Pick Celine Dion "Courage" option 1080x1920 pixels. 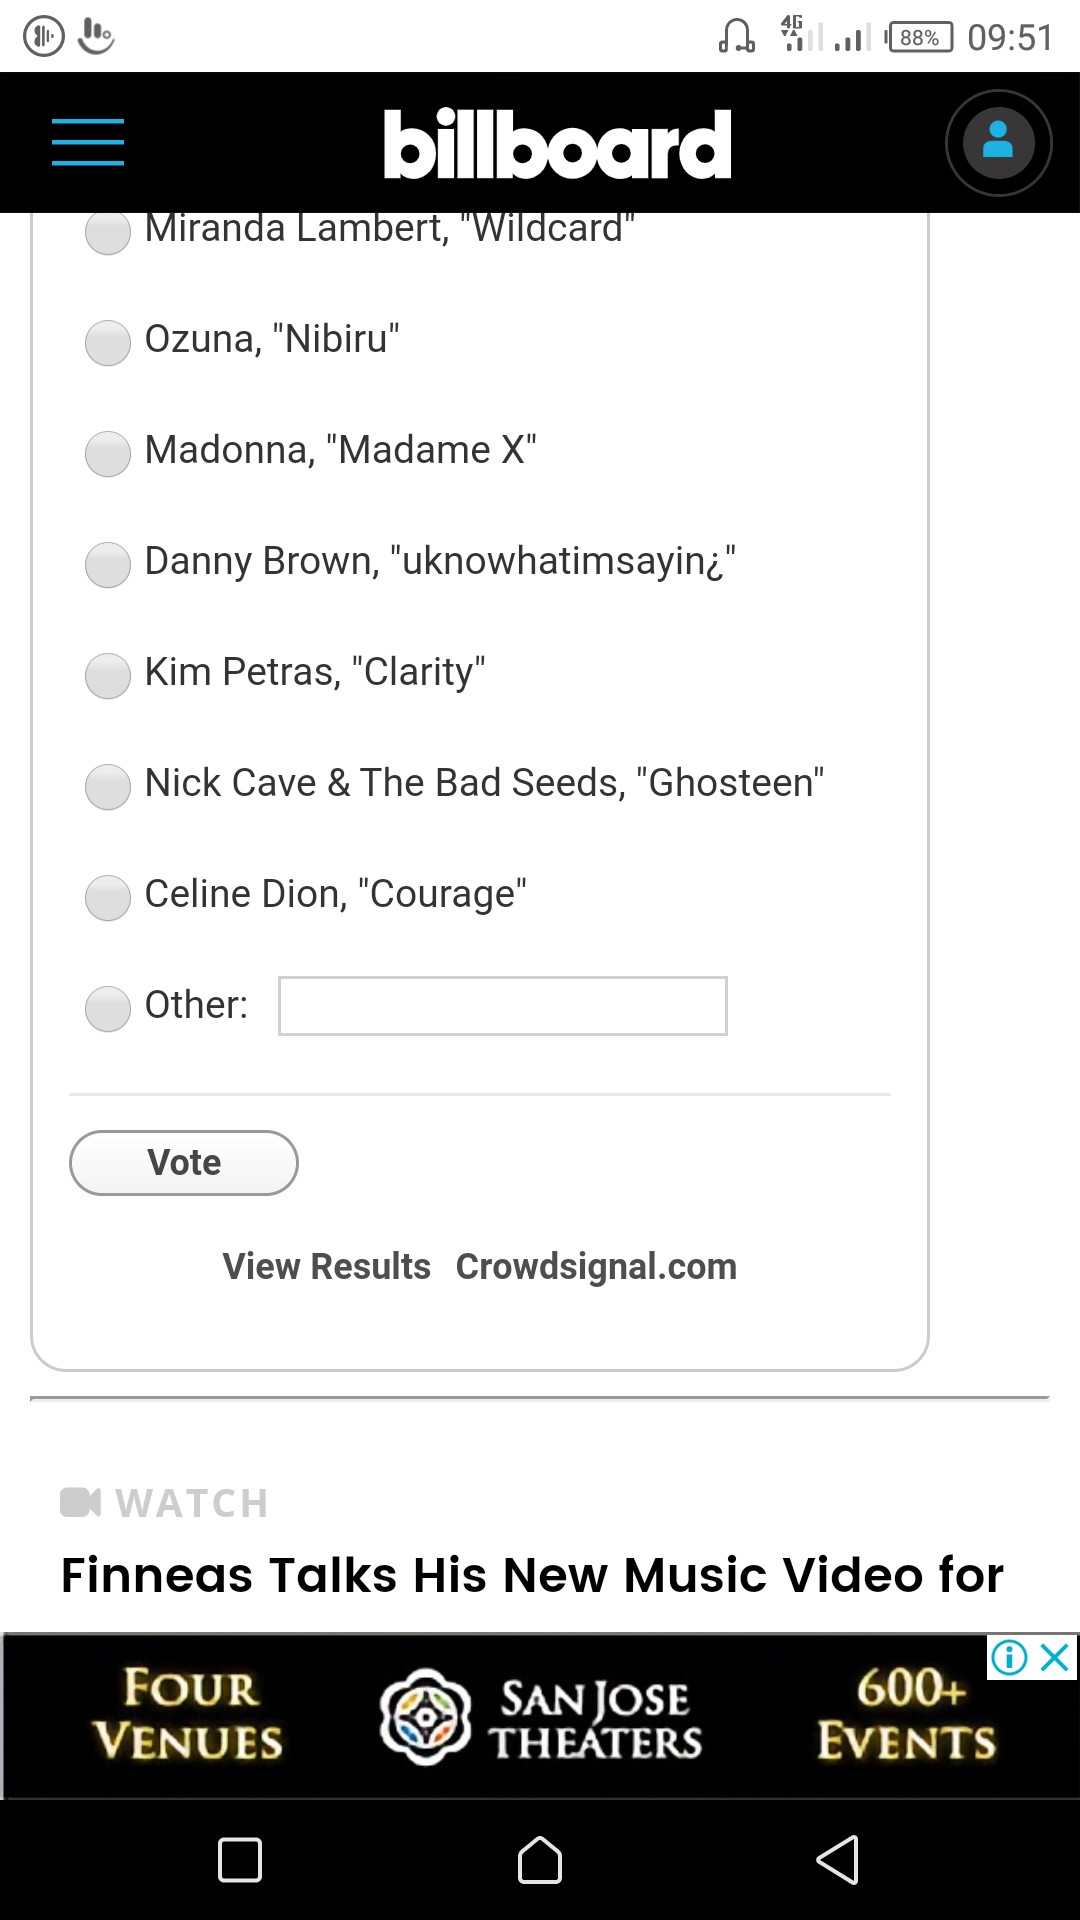(108, 897)
